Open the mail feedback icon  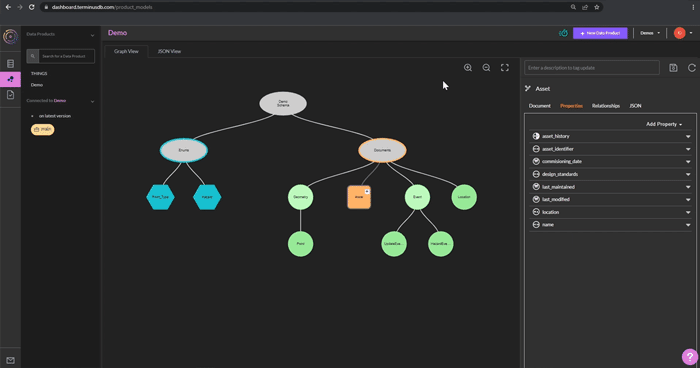(10, 360)
